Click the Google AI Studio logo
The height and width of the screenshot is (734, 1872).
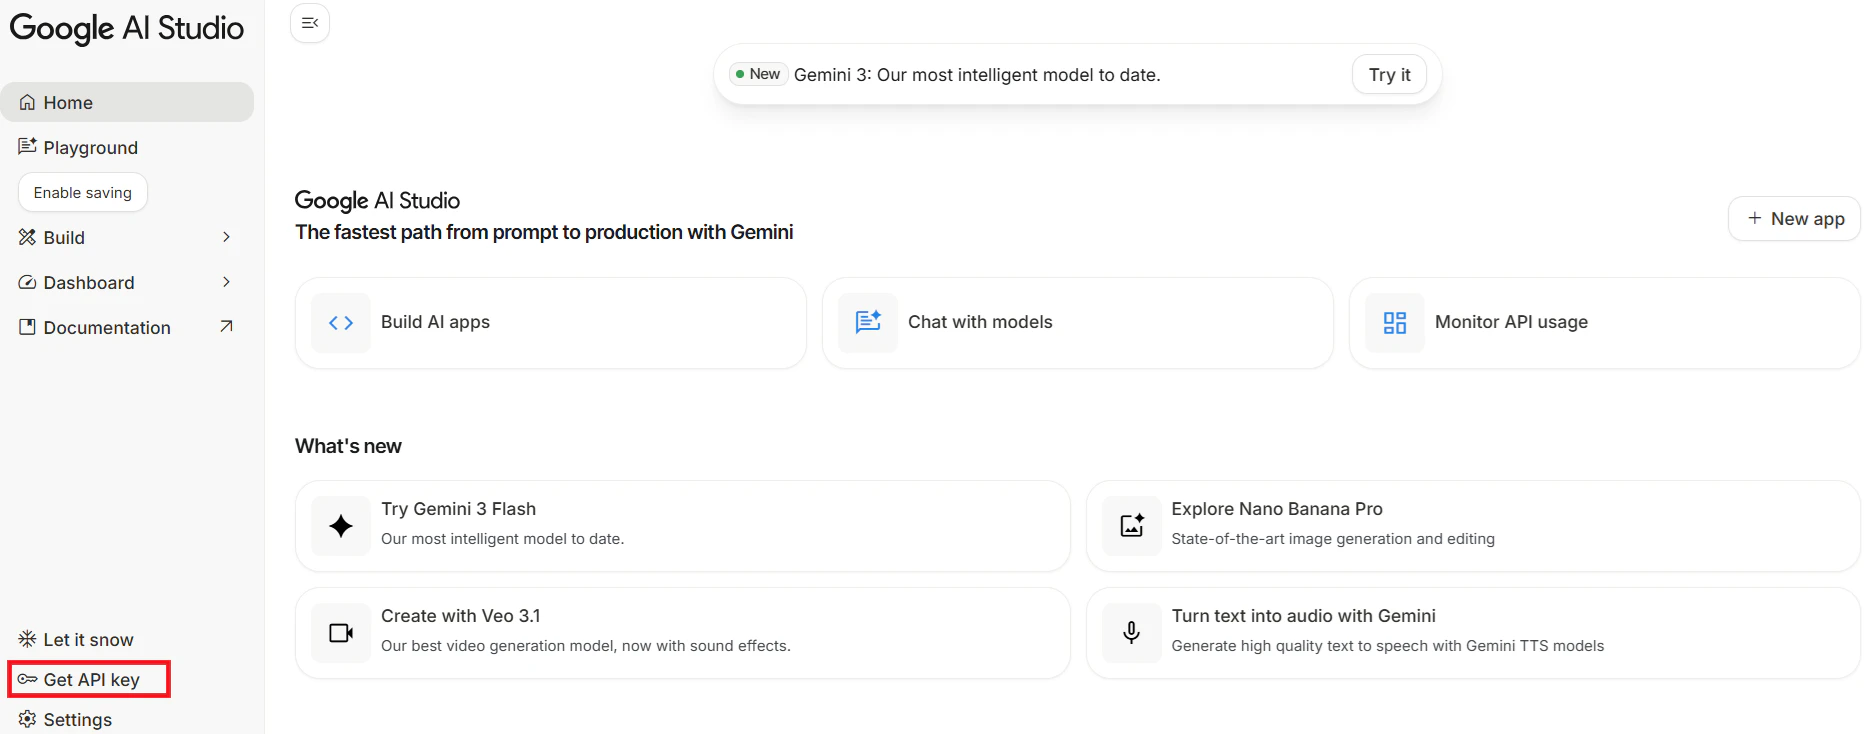click(x=127, y=28)
